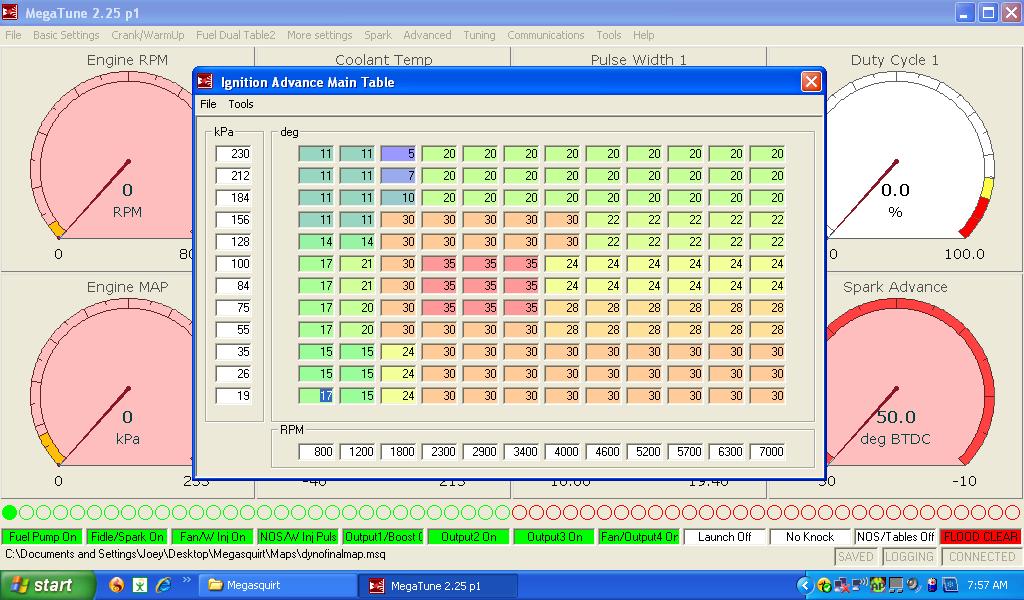
Task: Click the Ignition Advance Main Table title icon
Action: click(x=205, y=82)
